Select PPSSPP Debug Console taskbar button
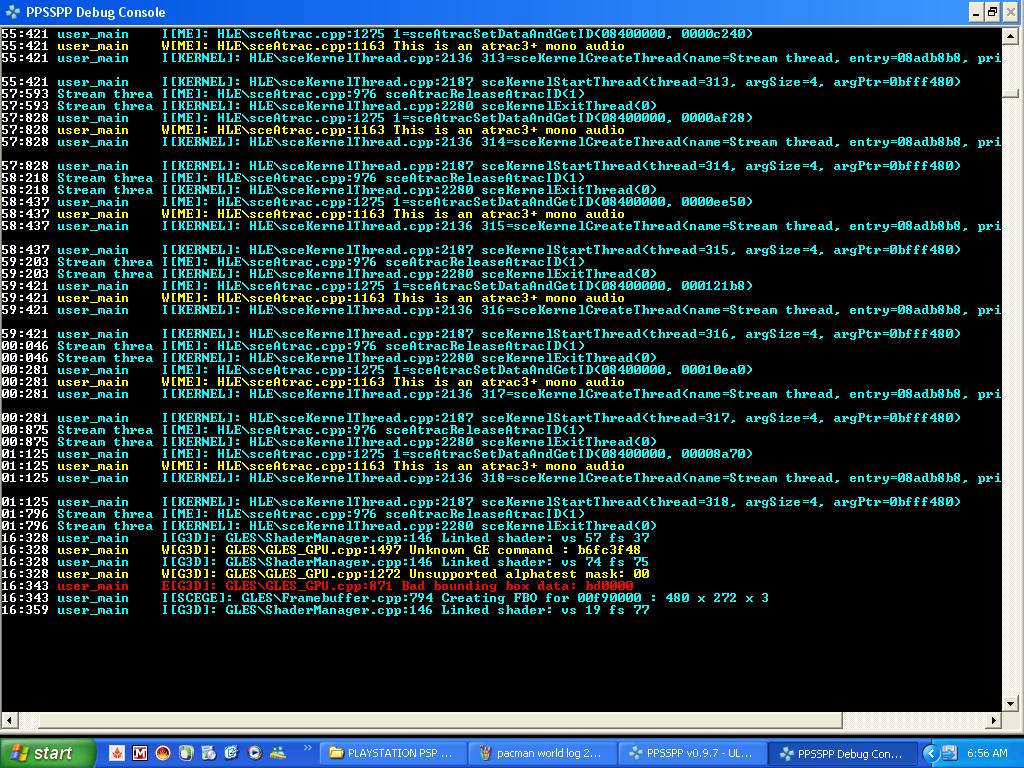The image size is (1024, 768). click(x=841, y=753)
